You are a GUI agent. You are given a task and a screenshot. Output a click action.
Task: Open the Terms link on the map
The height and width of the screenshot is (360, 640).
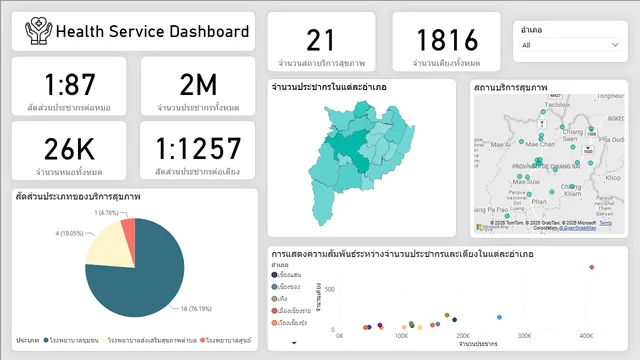point(605,223)
